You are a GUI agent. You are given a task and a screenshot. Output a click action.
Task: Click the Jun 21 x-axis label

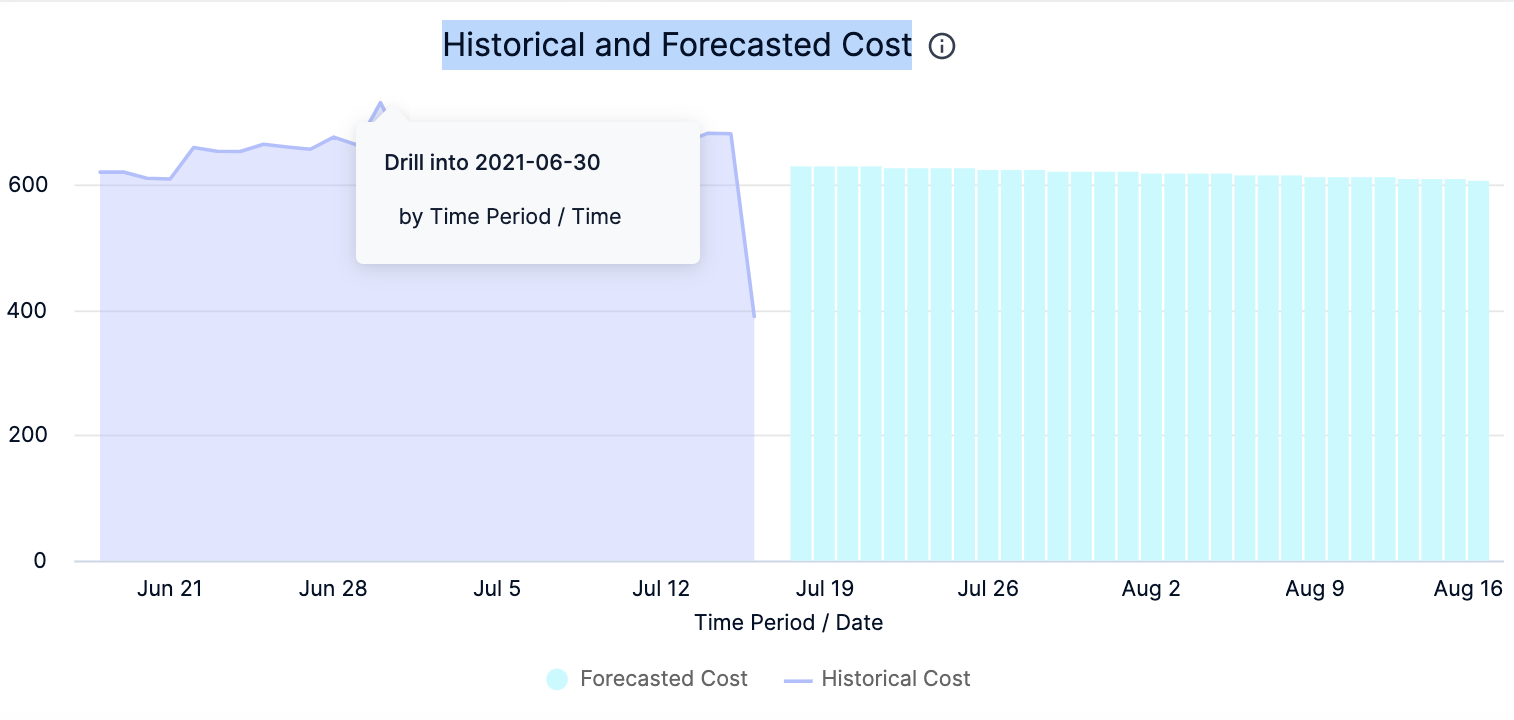click(170, 589)
